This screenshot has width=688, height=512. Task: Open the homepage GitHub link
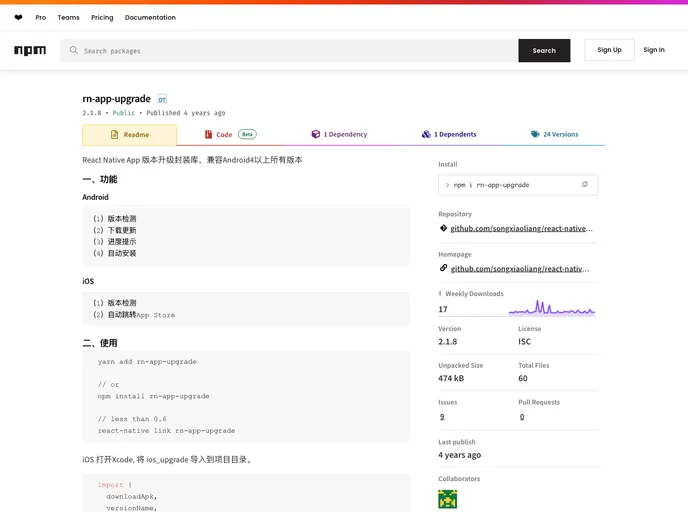pyautogui.click(x=520, y=269)
